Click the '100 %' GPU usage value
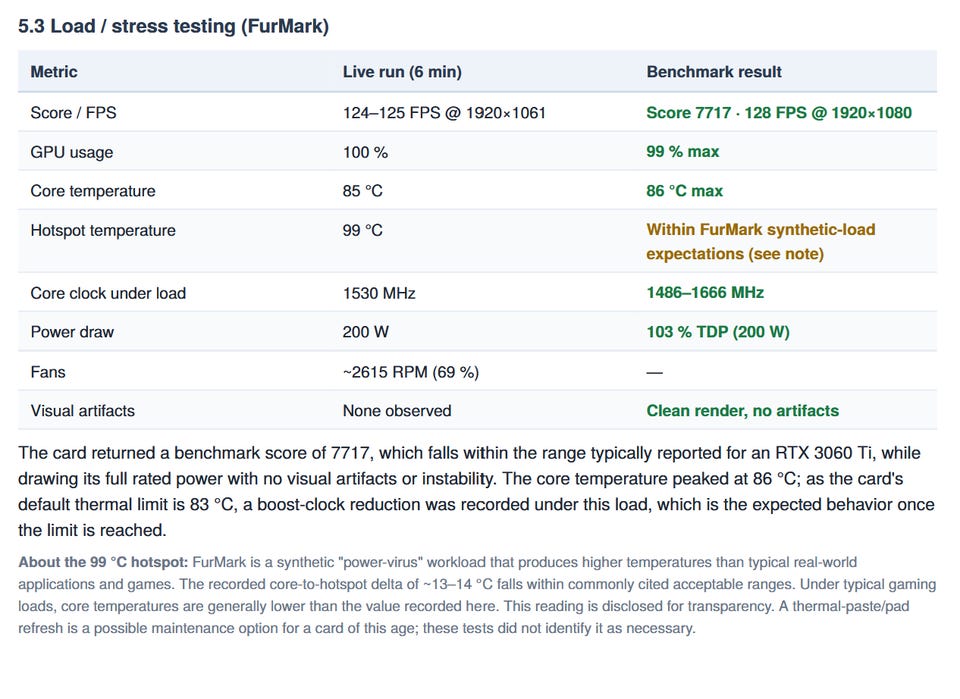Image resolution: width=960 pixels, height=699 pixels. (366, 152)
